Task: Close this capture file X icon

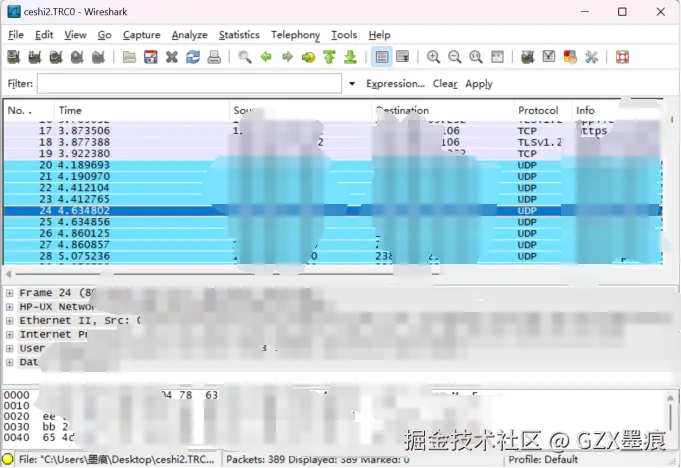Action: click(x=172, y=57)
